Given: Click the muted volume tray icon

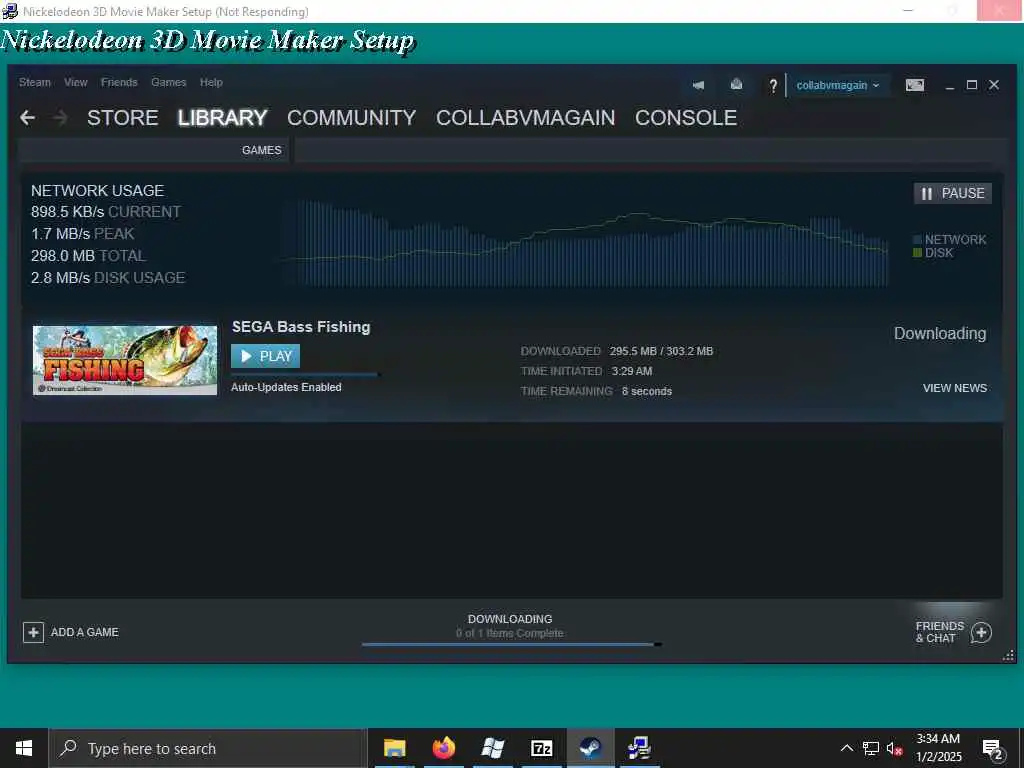Looking at the screenshot, I should pyautogui.click(x=894, y=749).
